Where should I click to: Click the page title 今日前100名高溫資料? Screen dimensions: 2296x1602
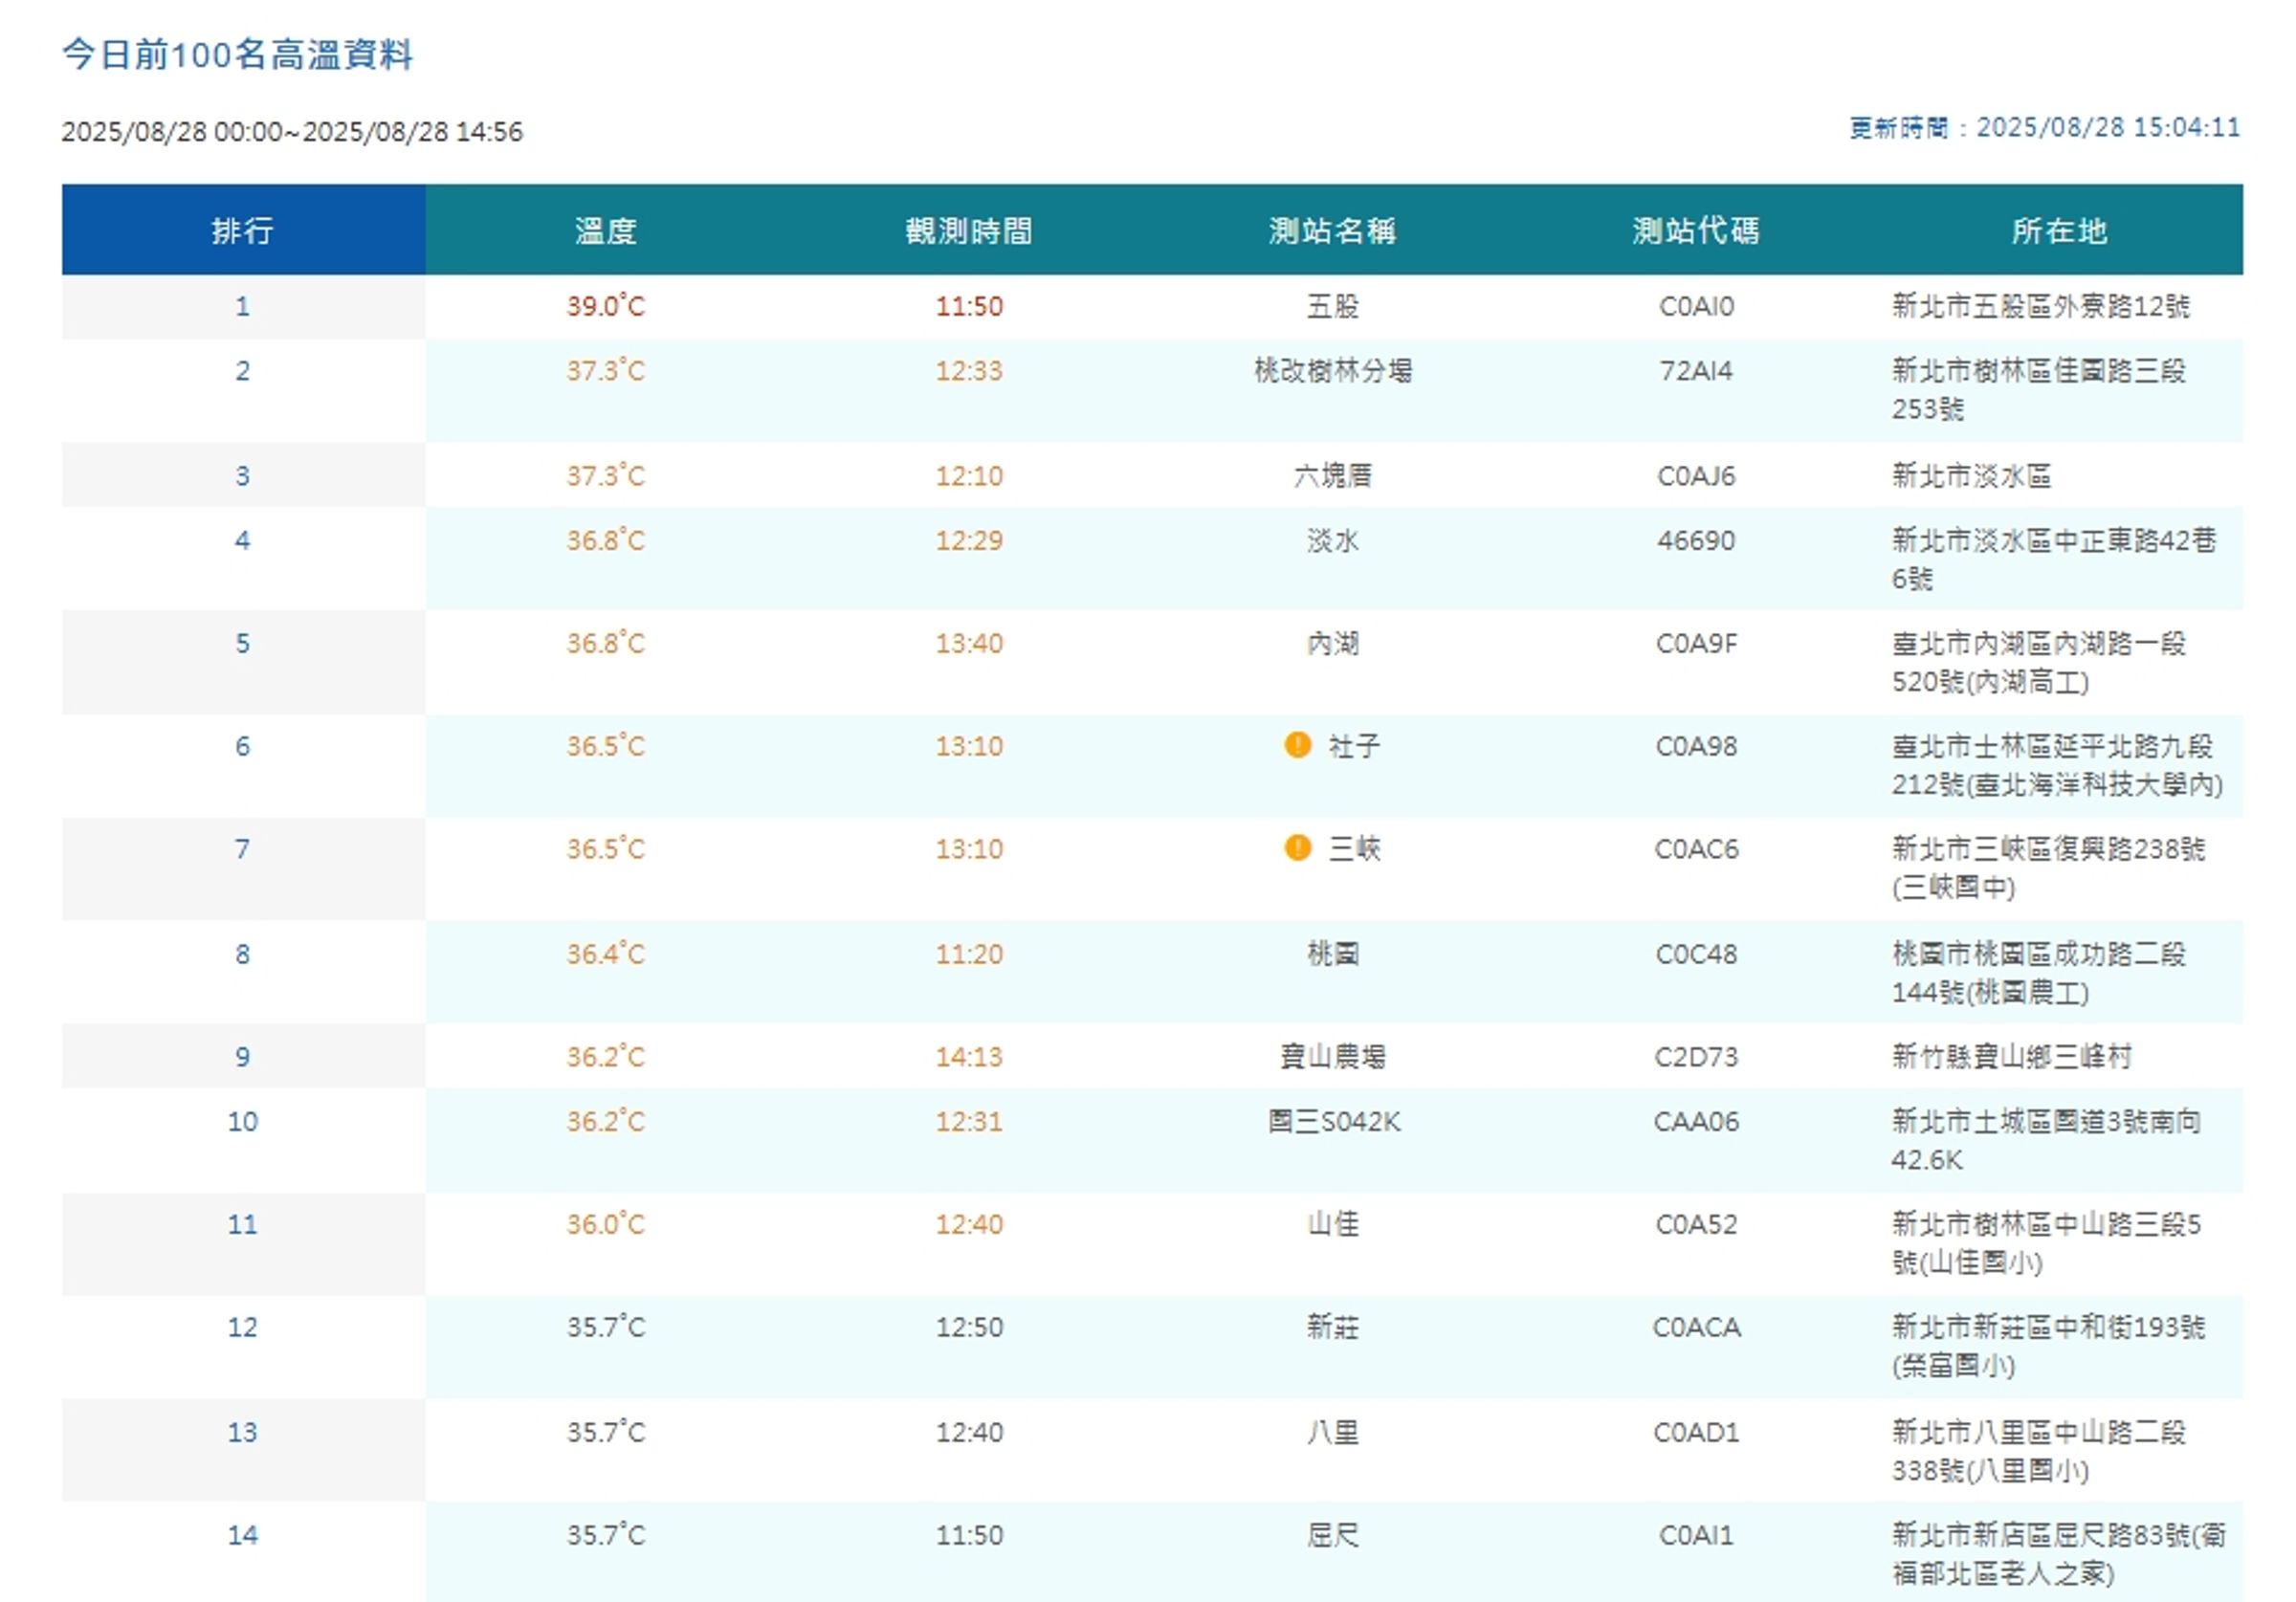click(238, 54)
